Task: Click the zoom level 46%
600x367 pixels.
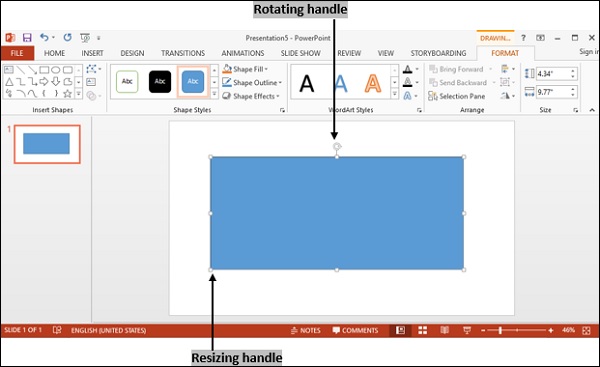Action: (x=569, y=330)
